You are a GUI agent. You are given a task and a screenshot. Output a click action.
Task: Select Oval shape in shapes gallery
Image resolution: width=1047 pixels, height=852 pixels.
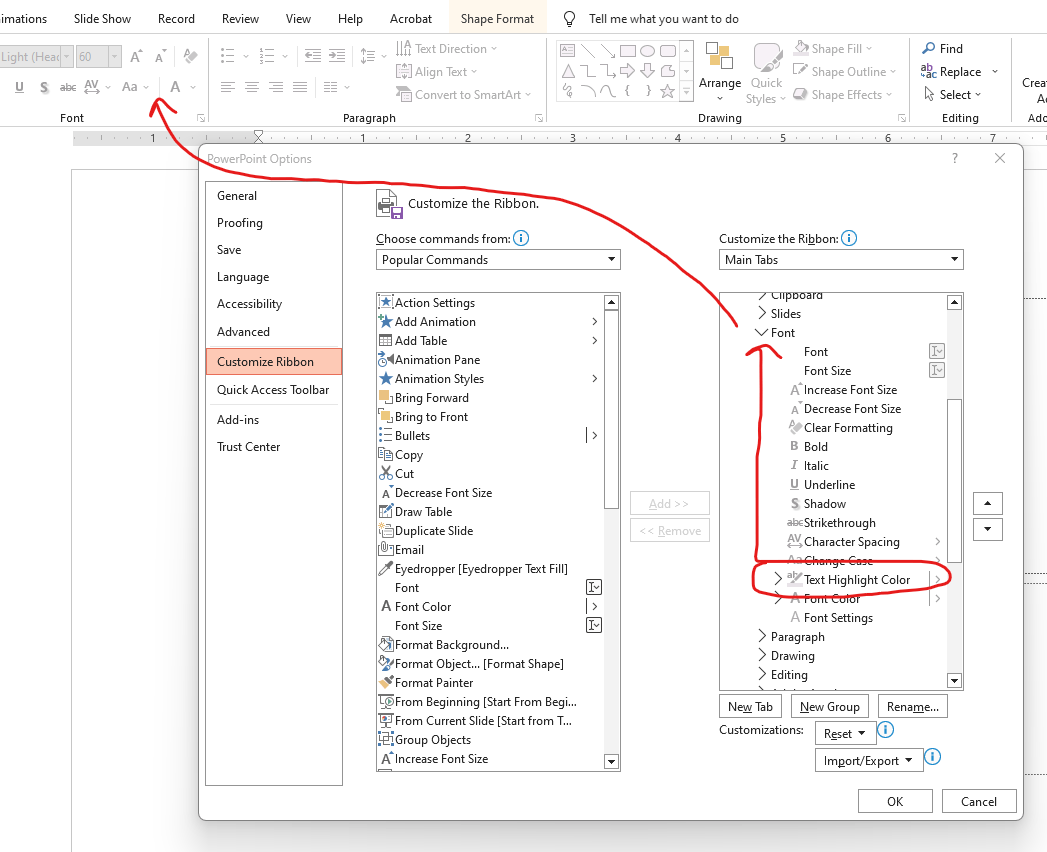pyautogui.click(x=647, y=51)
